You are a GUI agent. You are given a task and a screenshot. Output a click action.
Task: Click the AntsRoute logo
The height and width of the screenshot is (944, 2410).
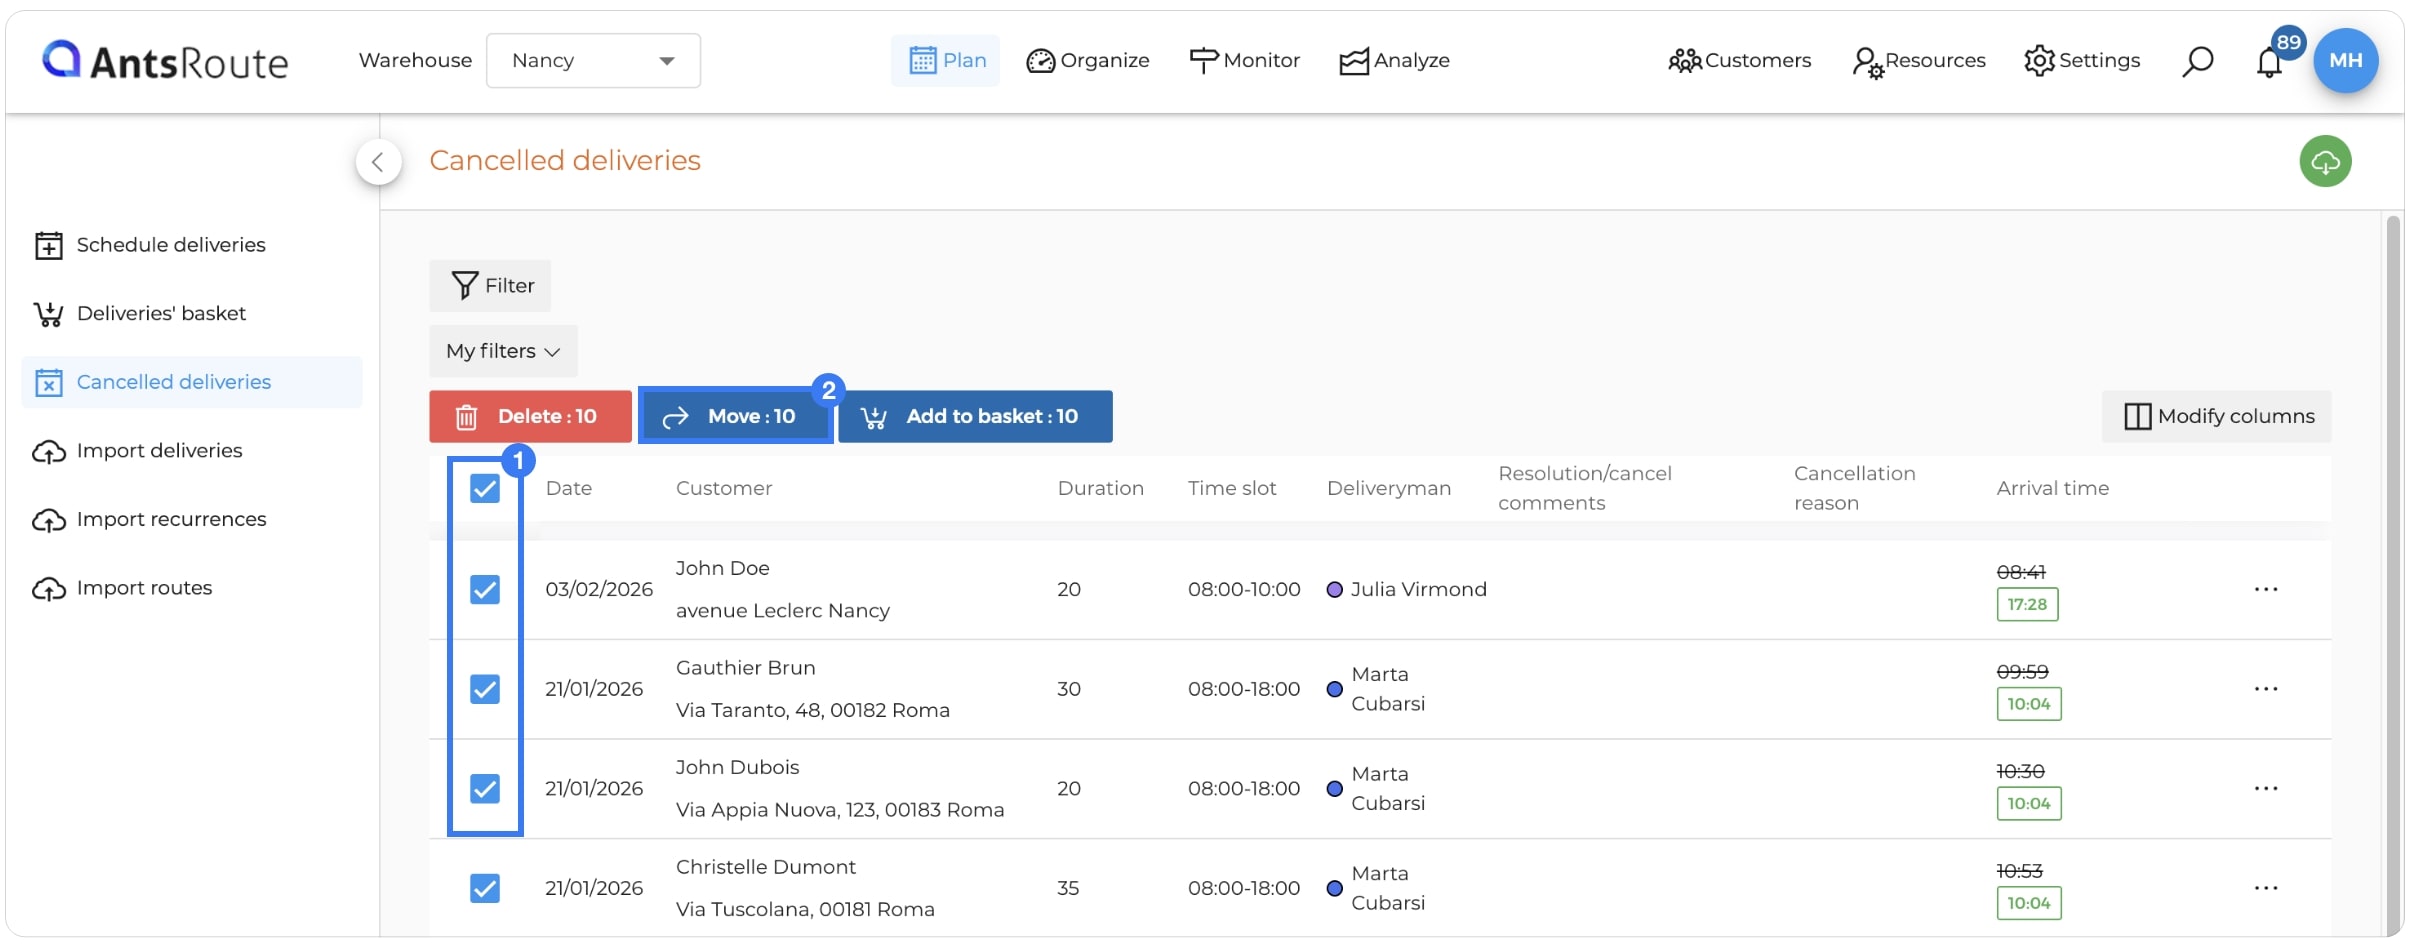tap(165, 61)
